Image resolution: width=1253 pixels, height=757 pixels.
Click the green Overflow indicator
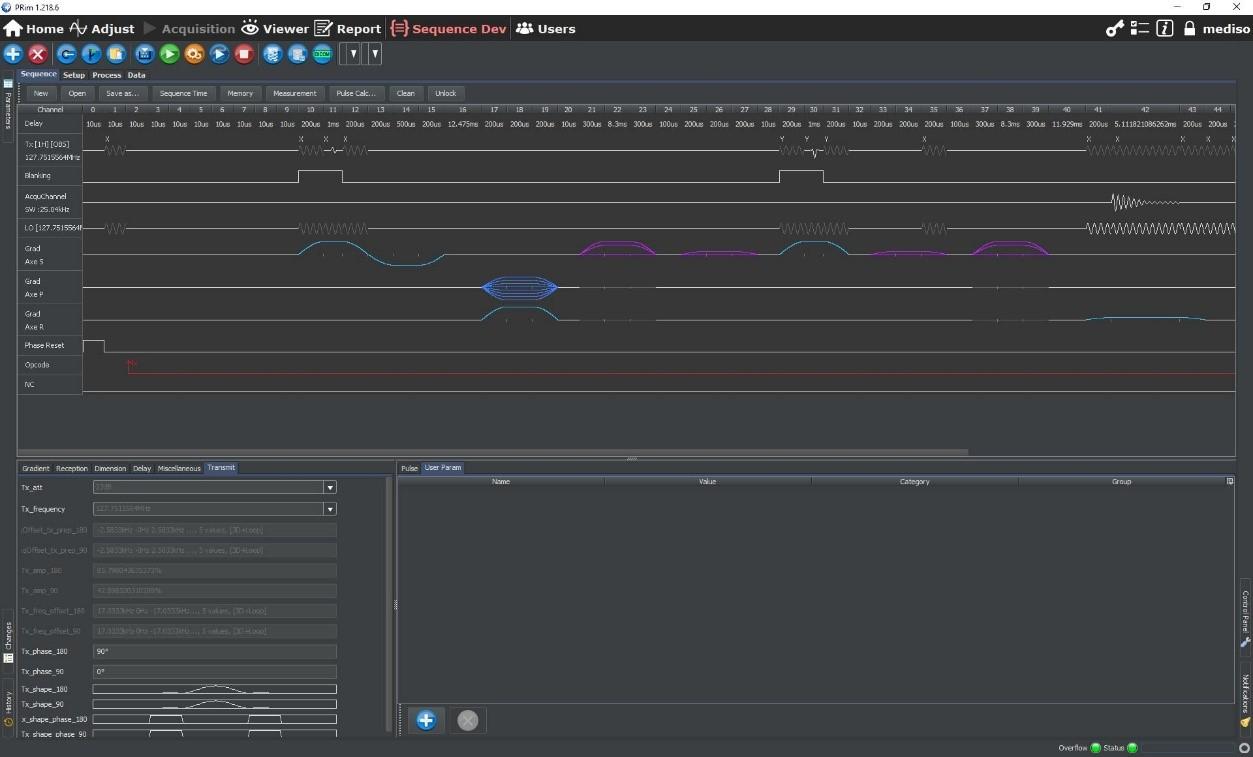[1095, 748]
